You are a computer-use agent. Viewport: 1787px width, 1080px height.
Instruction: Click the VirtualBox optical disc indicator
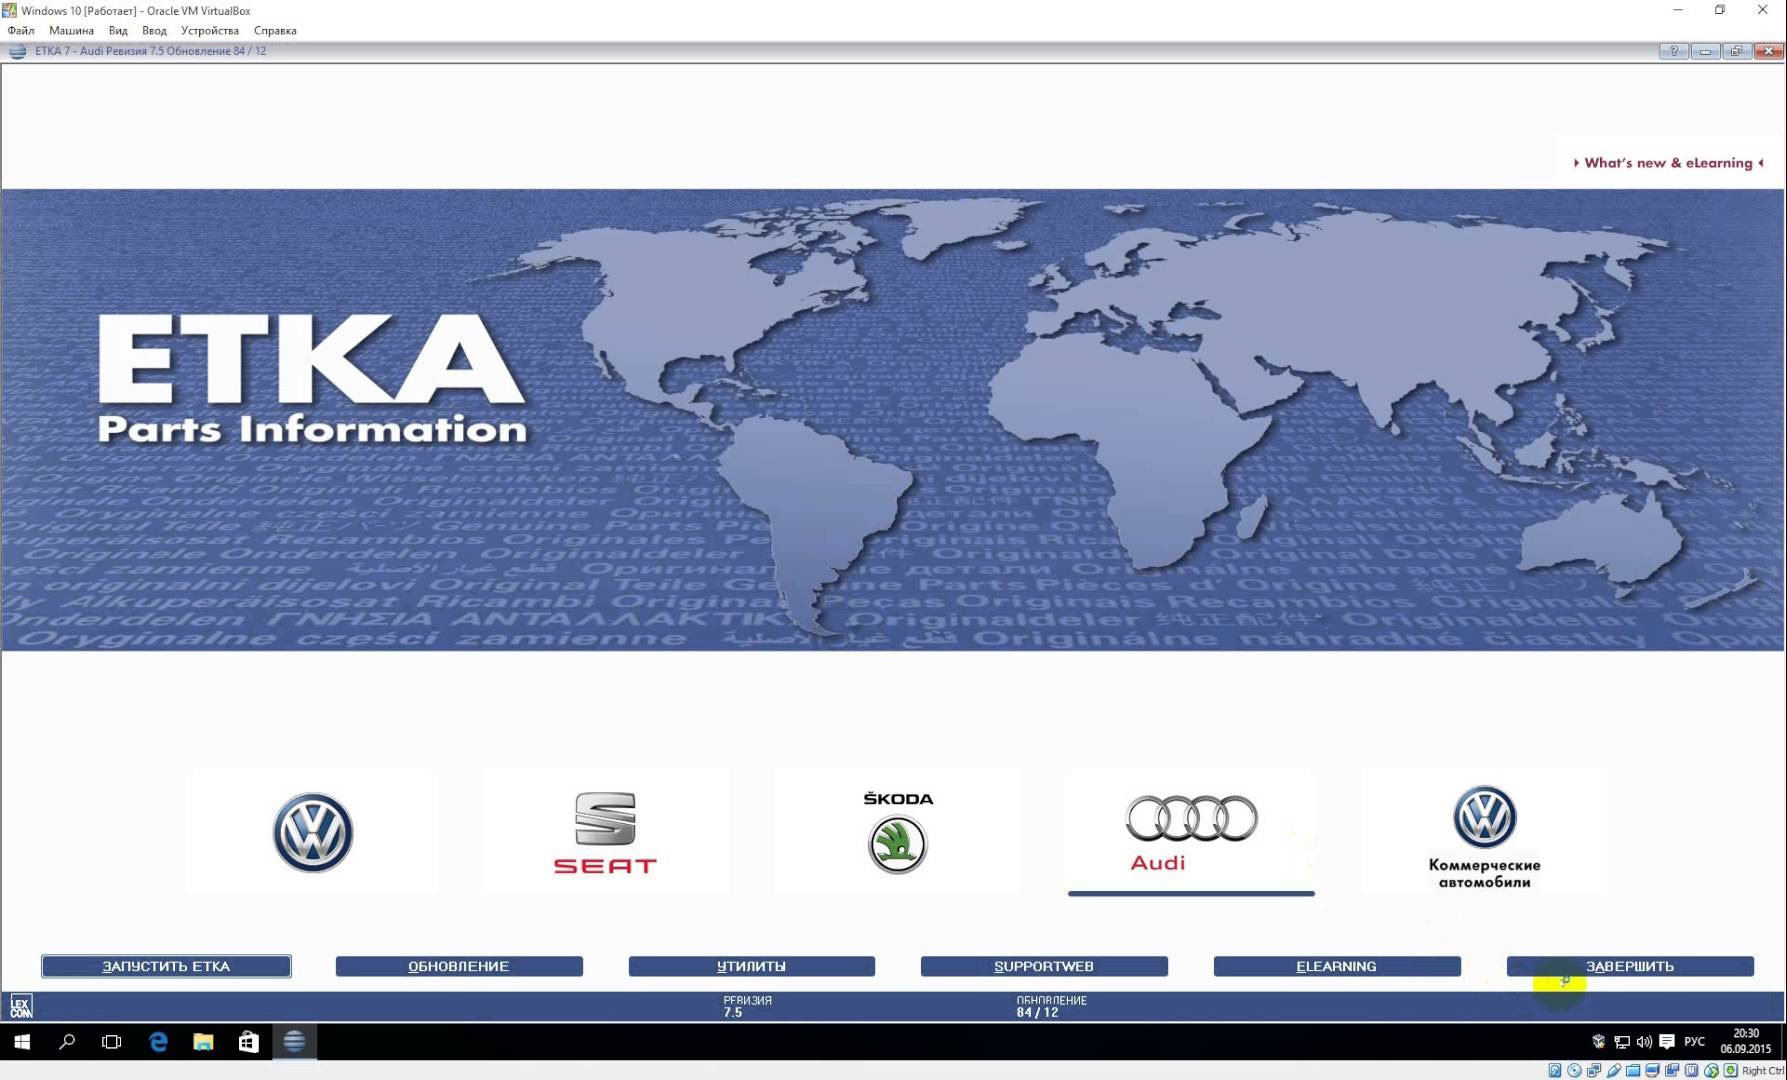point(1575,1071)
